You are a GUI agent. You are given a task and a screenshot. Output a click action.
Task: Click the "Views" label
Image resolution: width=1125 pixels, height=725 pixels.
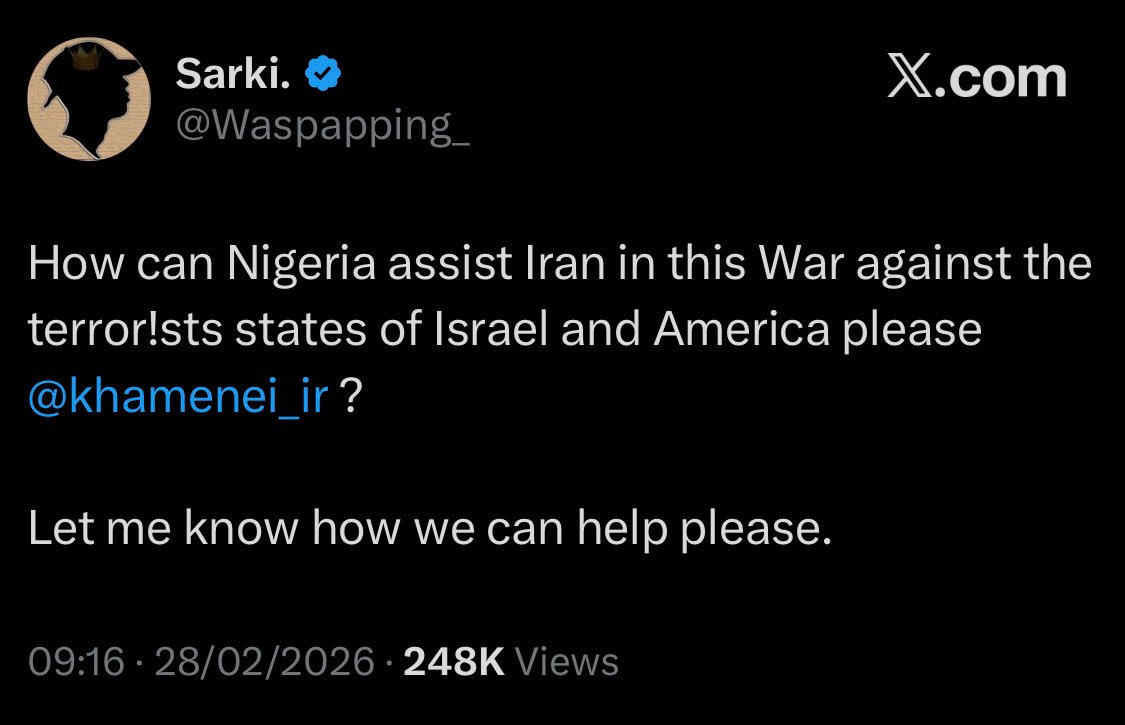click(571, 661)
